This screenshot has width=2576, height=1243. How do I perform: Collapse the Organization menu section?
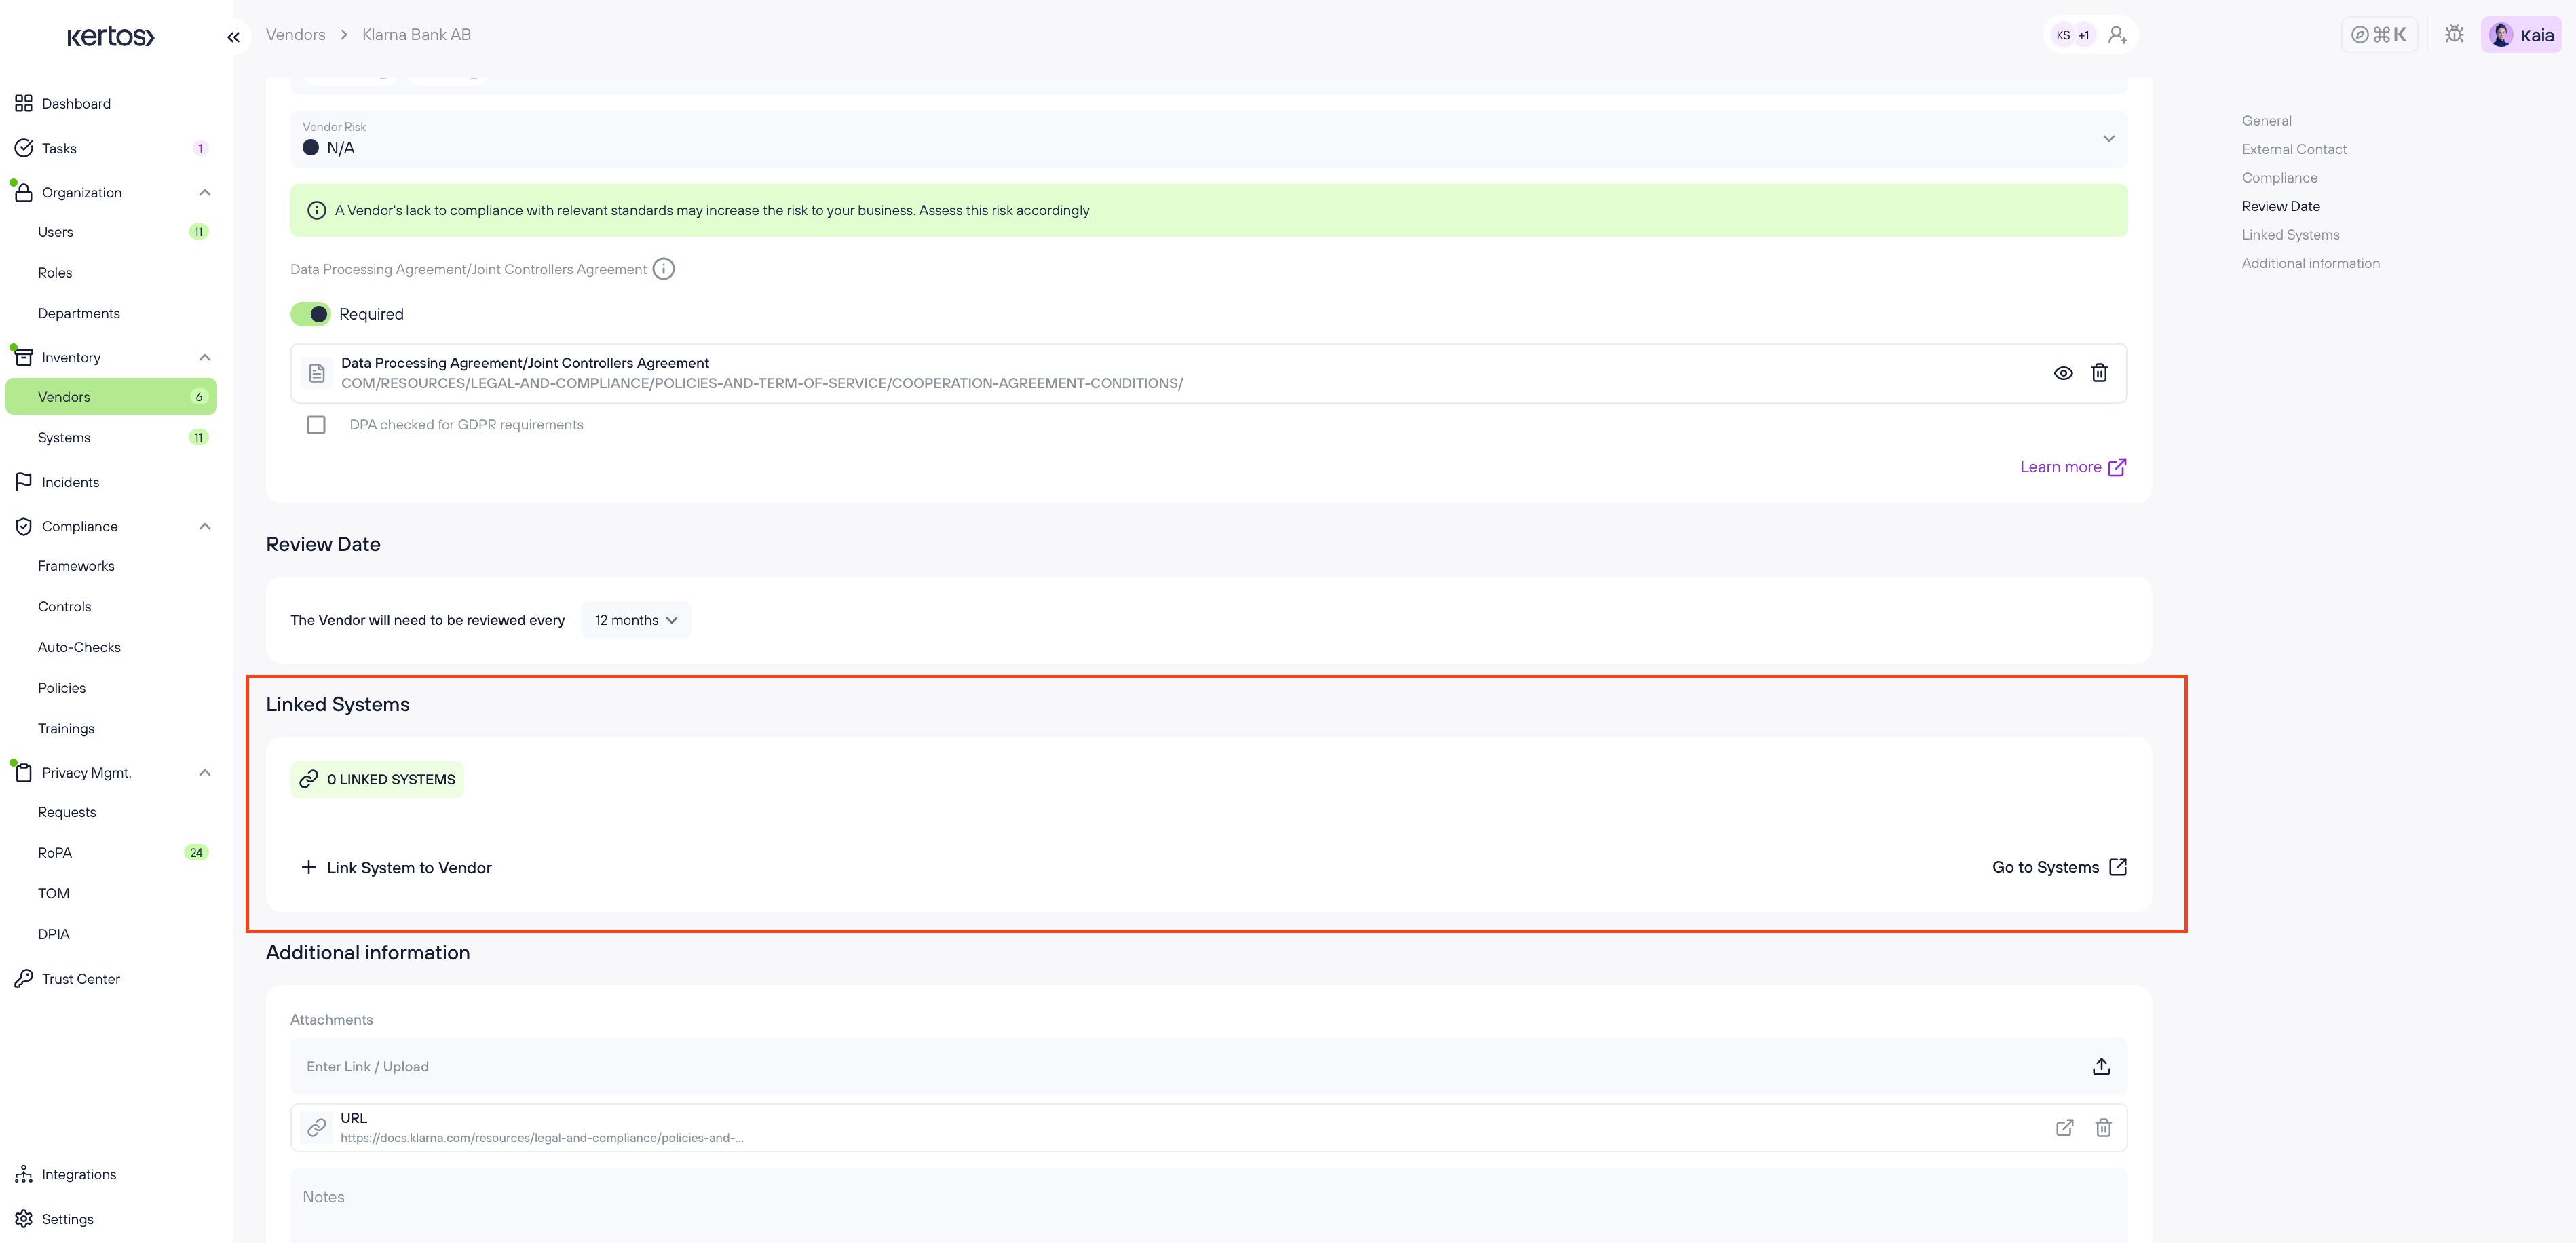(x=205, y=193)
